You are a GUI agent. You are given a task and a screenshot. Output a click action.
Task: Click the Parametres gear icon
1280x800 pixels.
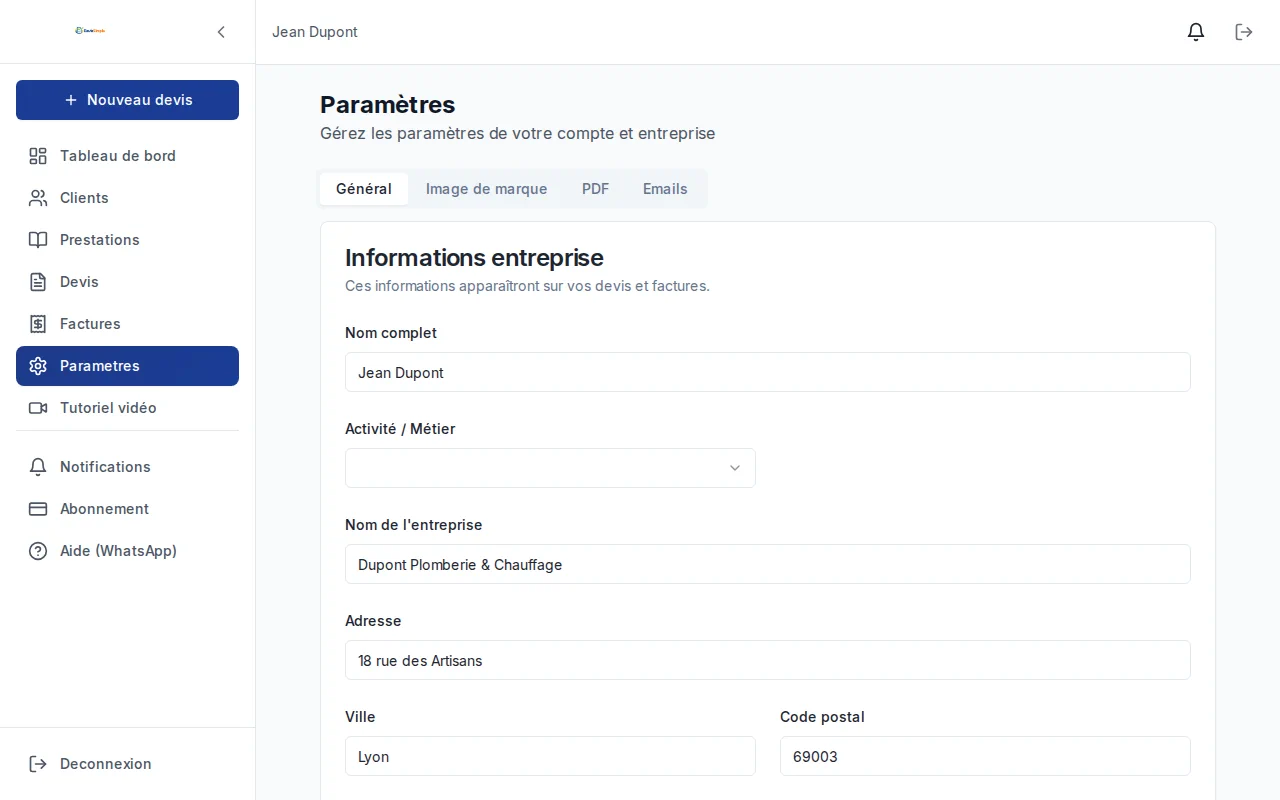point(38,366)
